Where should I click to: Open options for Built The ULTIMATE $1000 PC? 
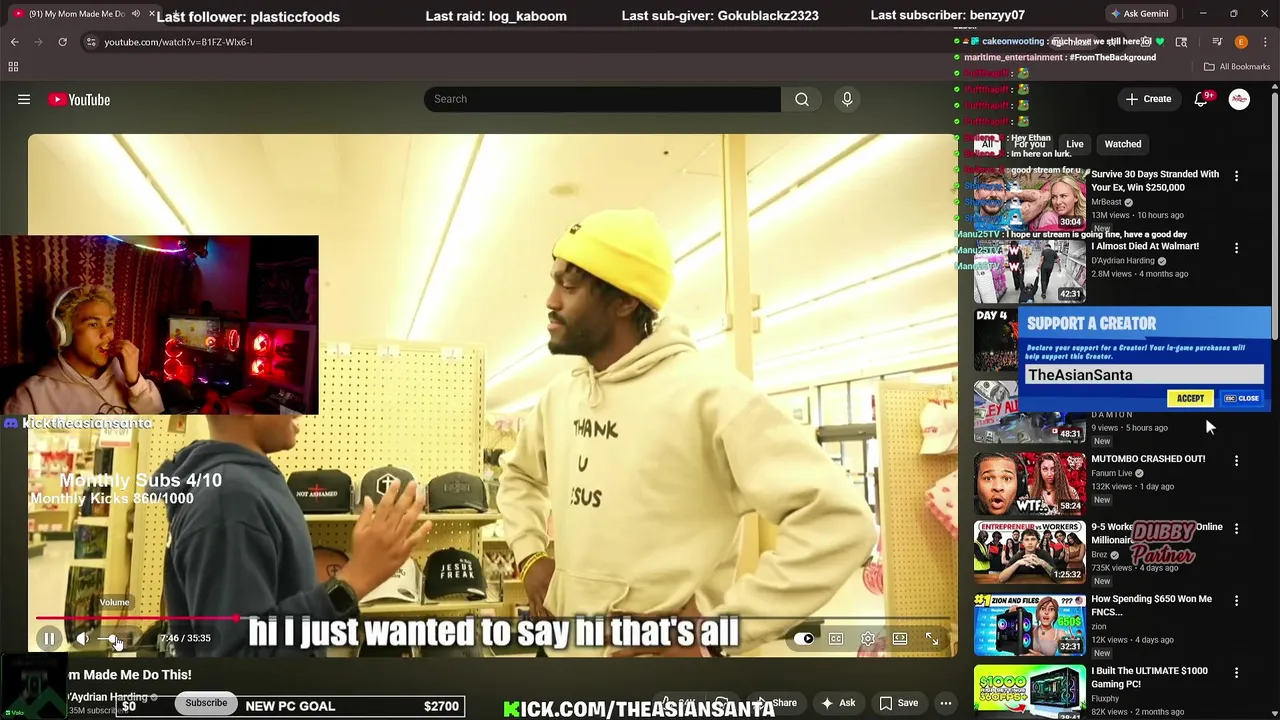[1236, 673]
